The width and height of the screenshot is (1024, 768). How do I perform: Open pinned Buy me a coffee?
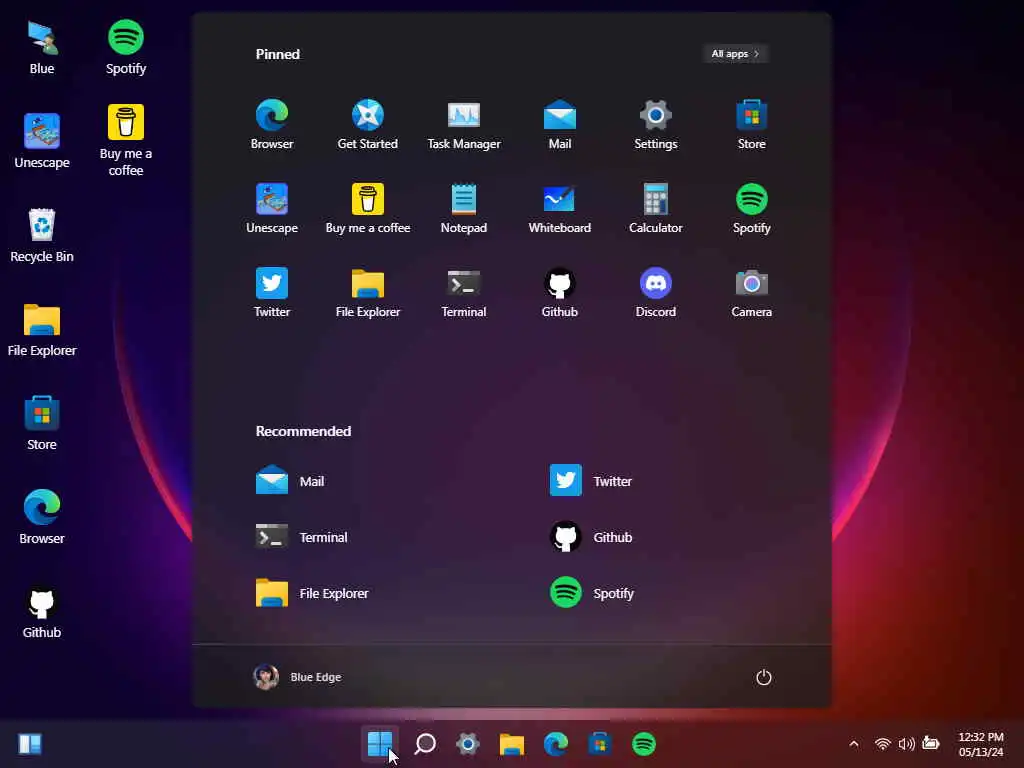(368, 209)
